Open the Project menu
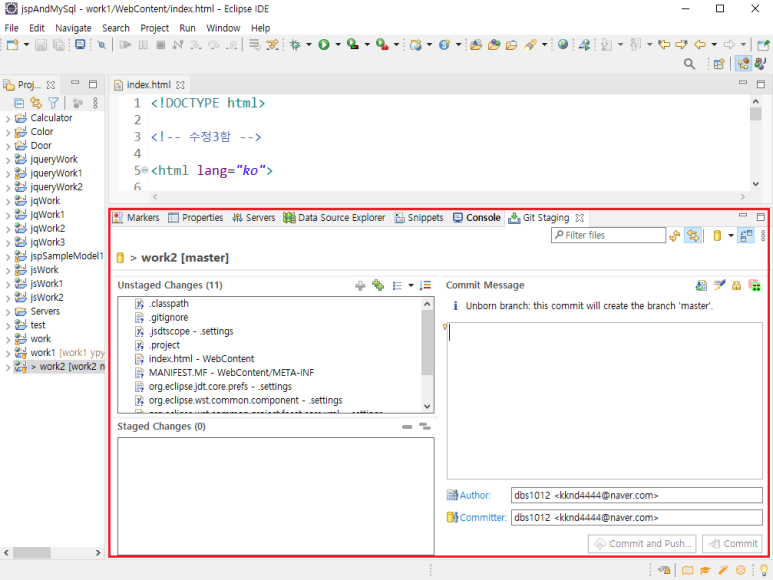This screenshot has width=773, height=580. point(154,28)
